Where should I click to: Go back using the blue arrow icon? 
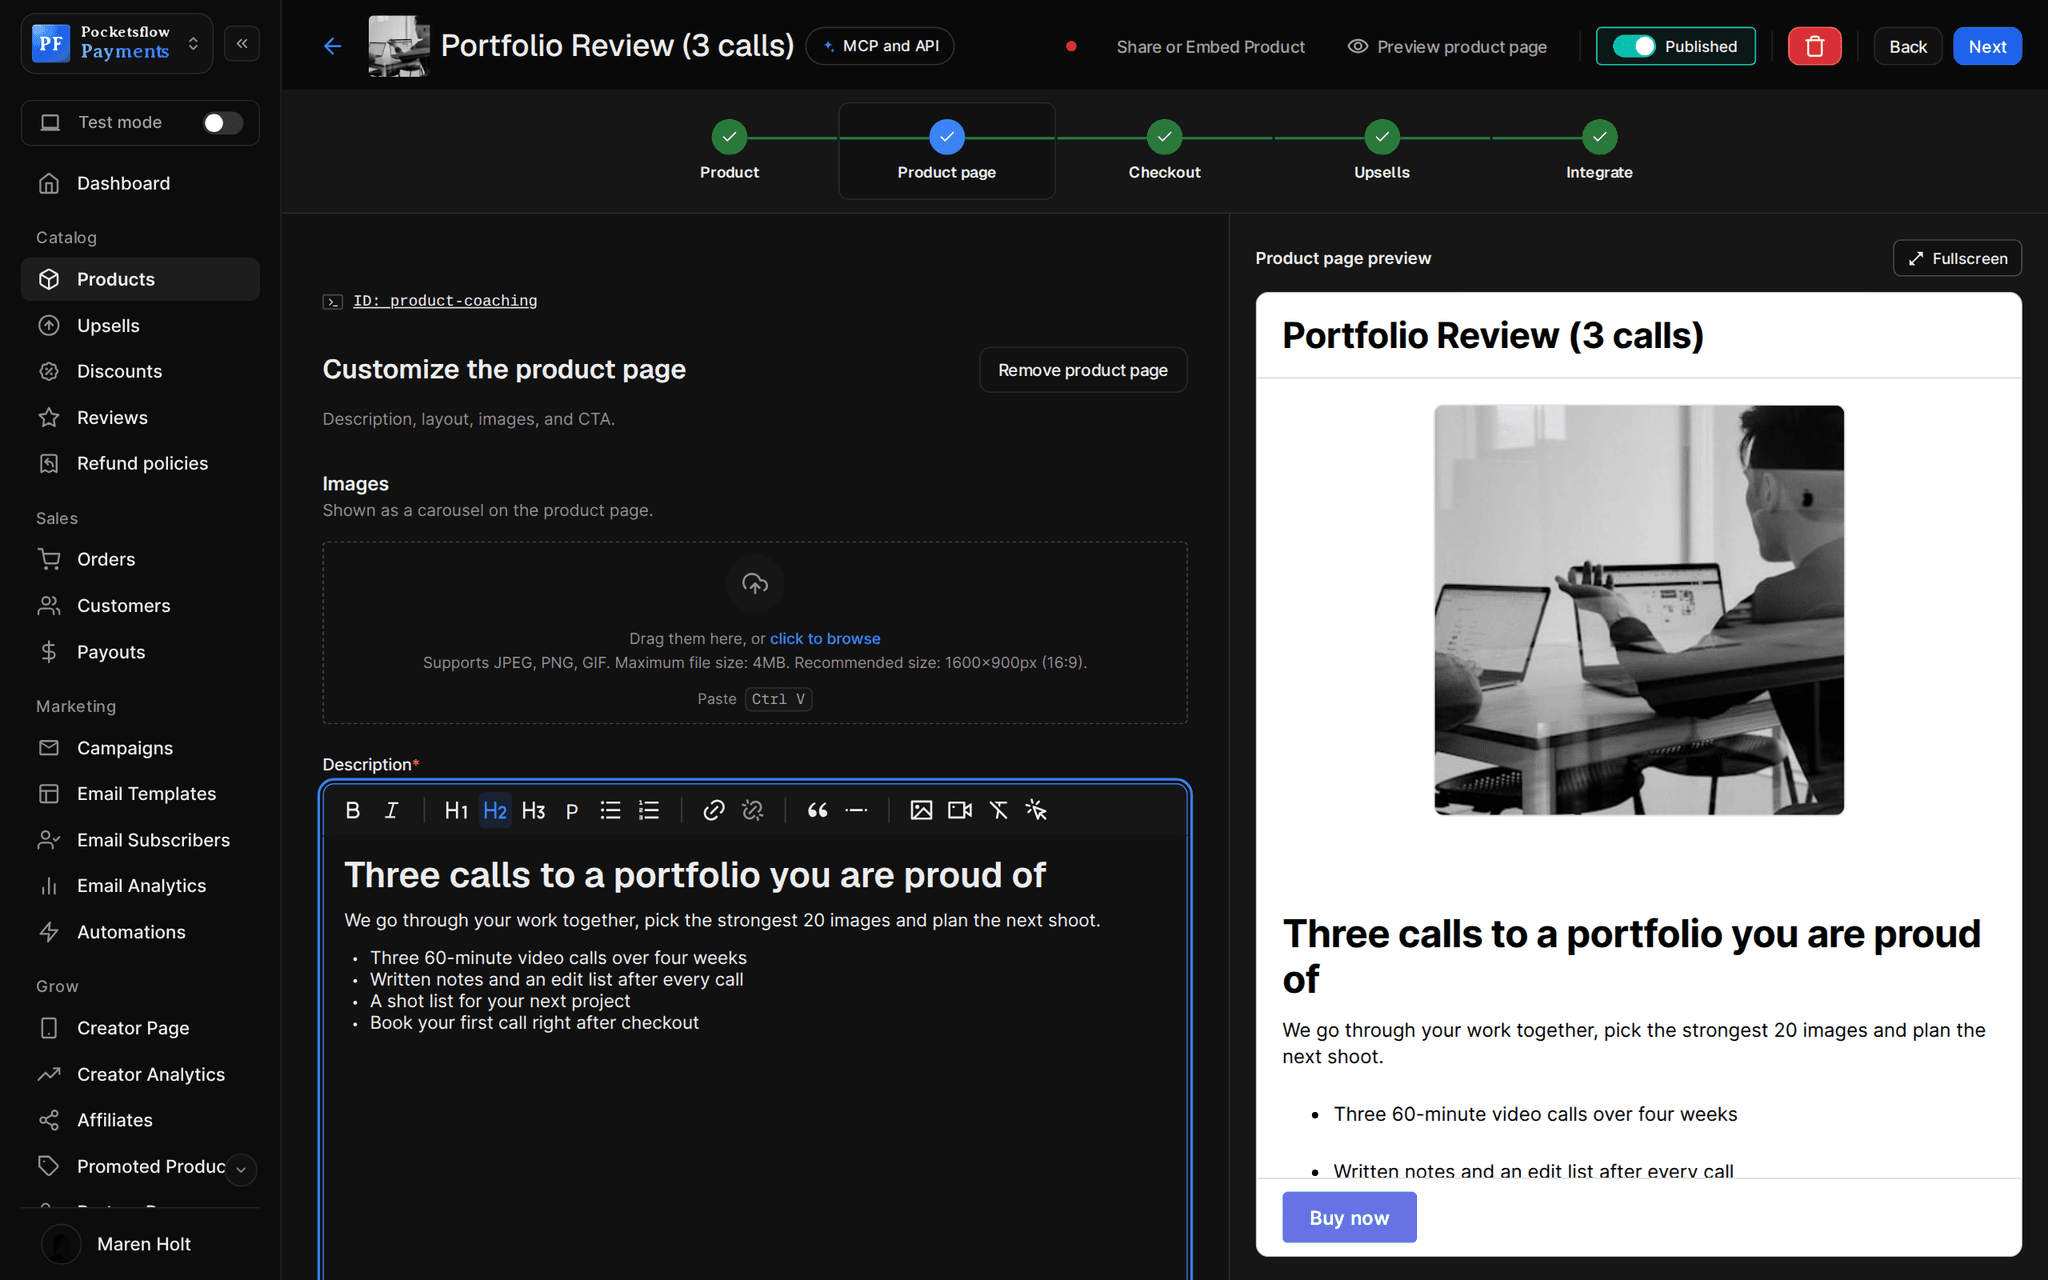tap(333, 46)
